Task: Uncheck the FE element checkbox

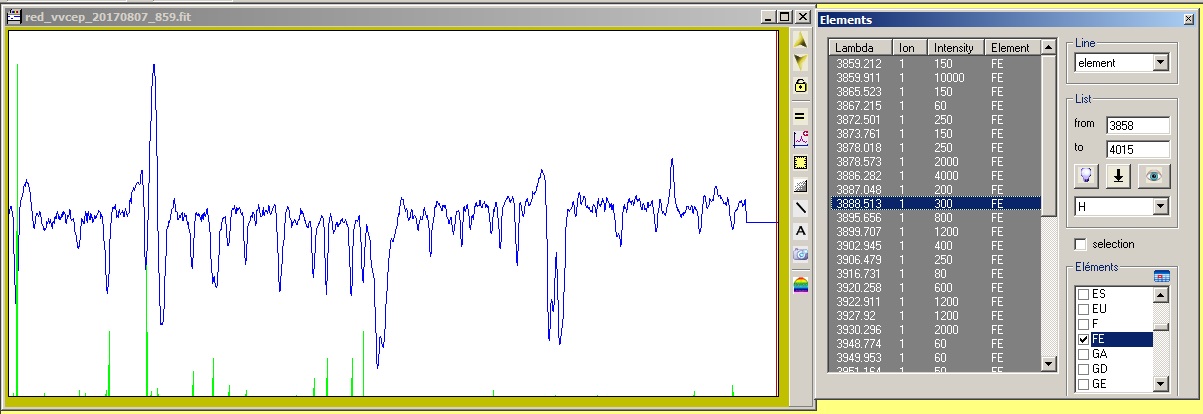Action: (1082, 340)
